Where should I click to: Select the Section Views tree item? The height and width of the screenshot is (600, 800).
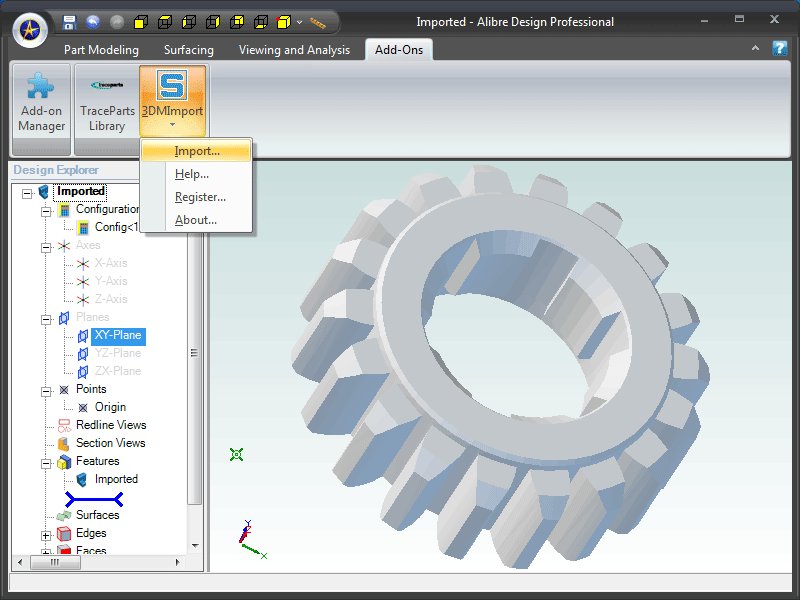click(x=110, y=443)
